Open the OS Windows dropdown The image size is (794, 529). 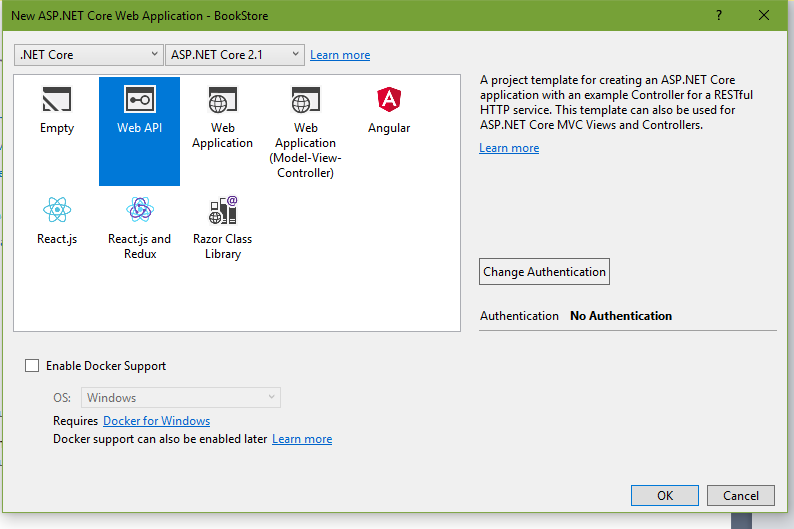181,397
